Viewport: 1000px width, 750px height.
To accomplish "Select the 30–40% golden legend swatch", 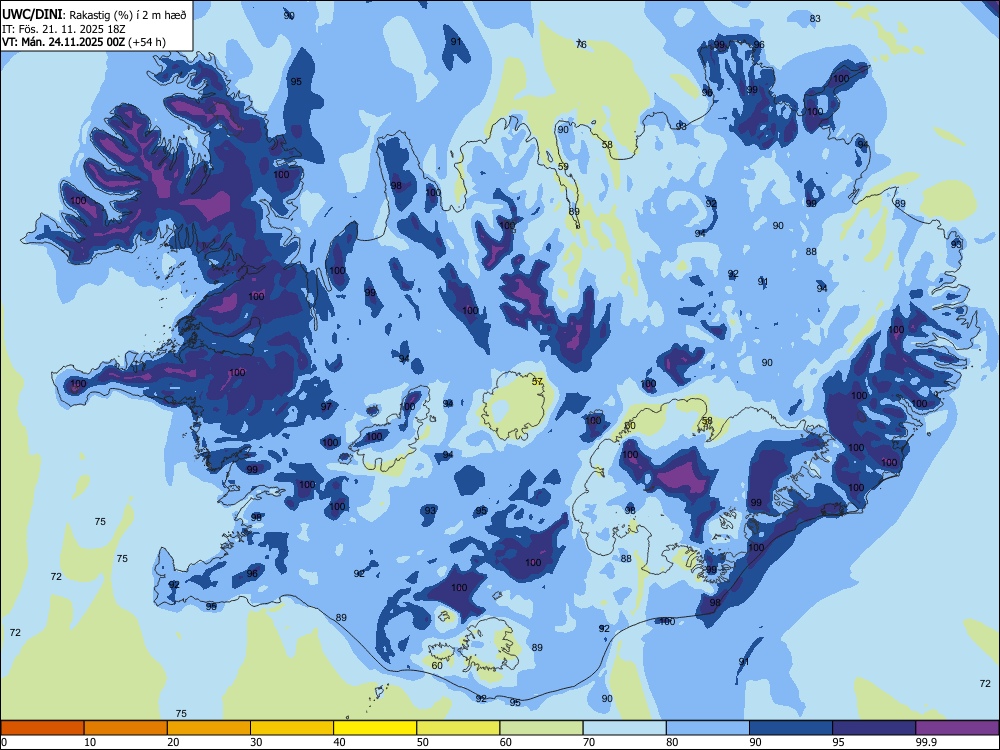I will pos(292,728).
